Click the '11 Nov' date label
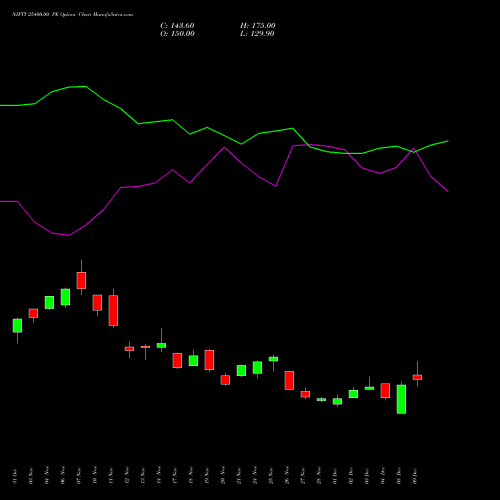This screenshot has height=500, width=500. [111, 476]
